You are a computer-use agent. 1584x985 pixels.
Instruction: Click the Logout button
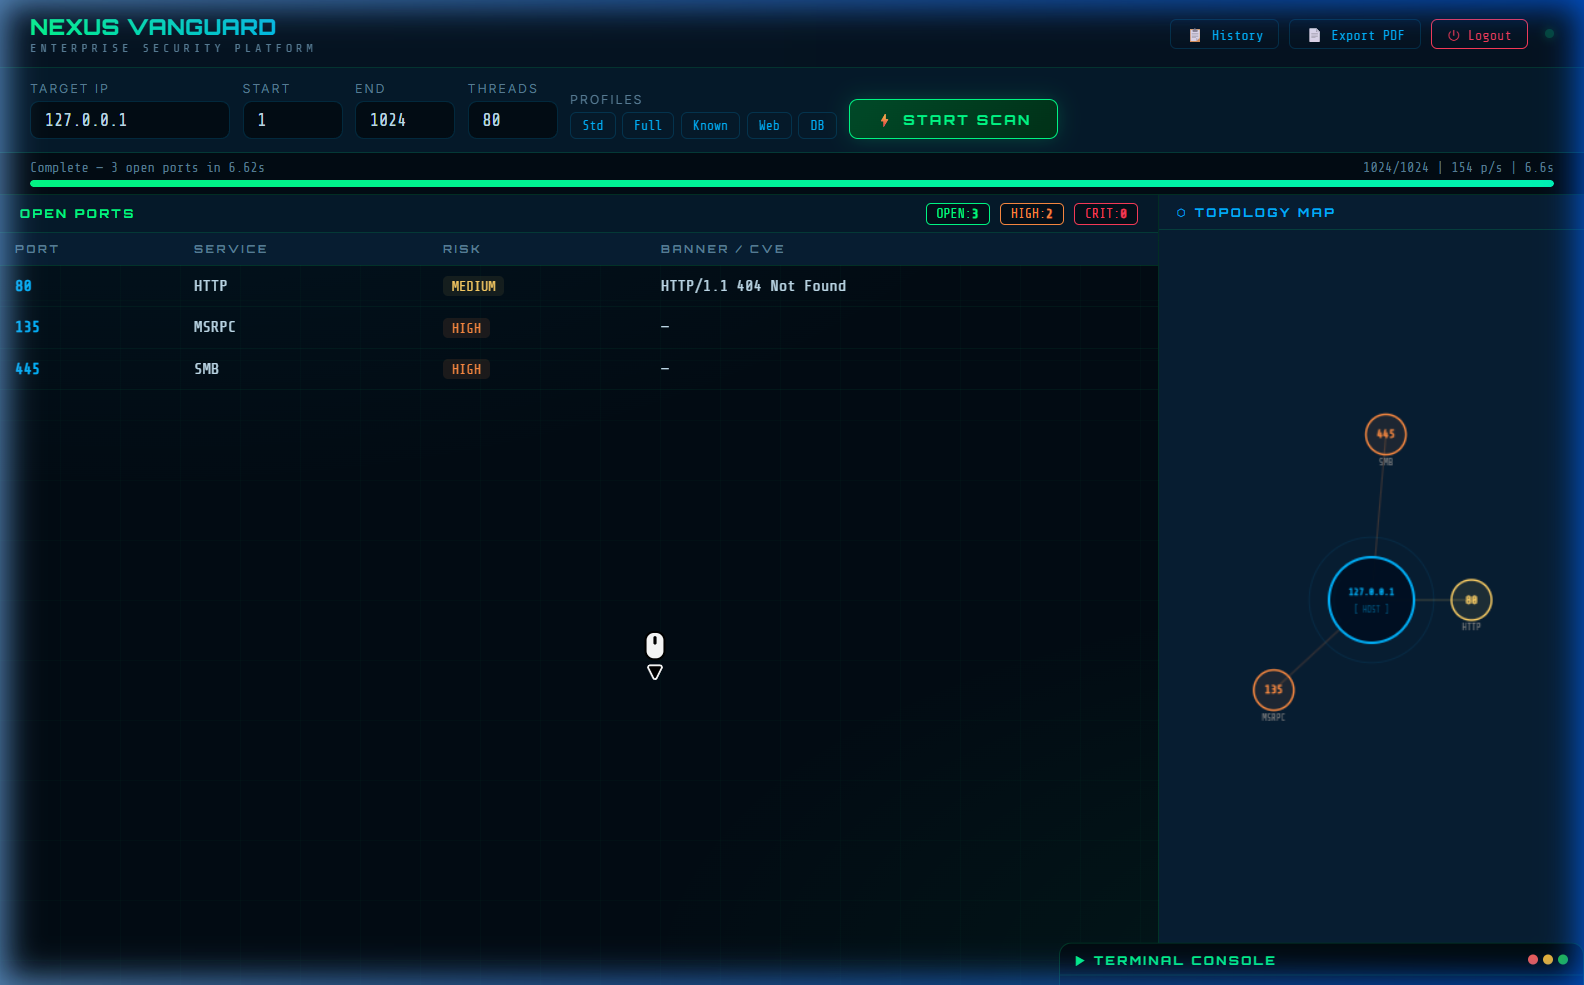click(x=1479, y=35)
